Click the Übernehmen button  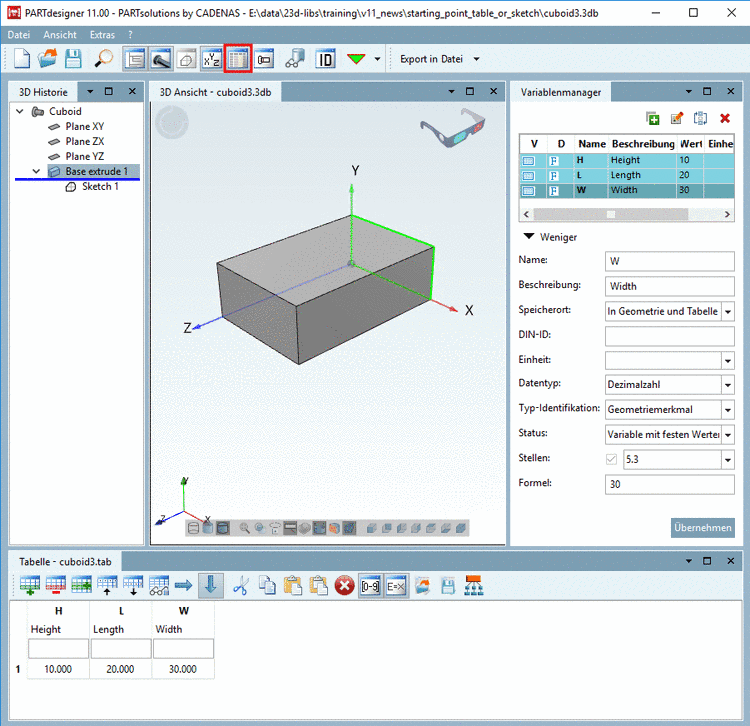point(702,528)
